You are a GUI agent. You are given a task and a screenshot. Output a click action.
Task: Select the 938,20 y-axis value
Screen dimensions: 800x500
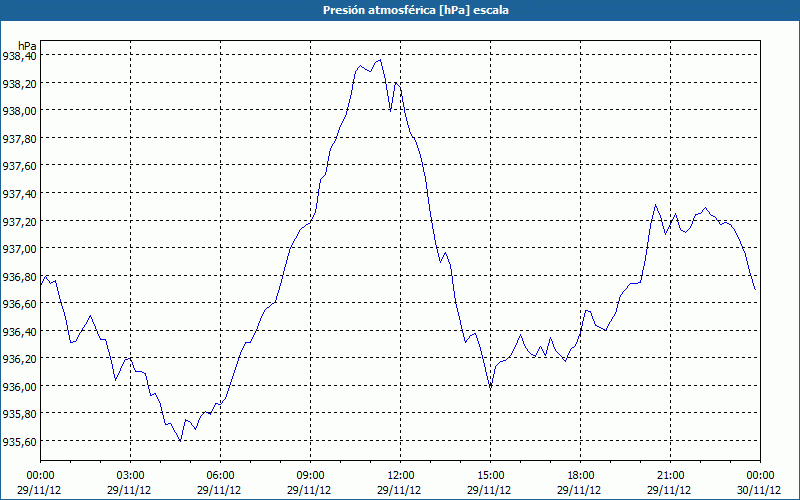point(19,83)
